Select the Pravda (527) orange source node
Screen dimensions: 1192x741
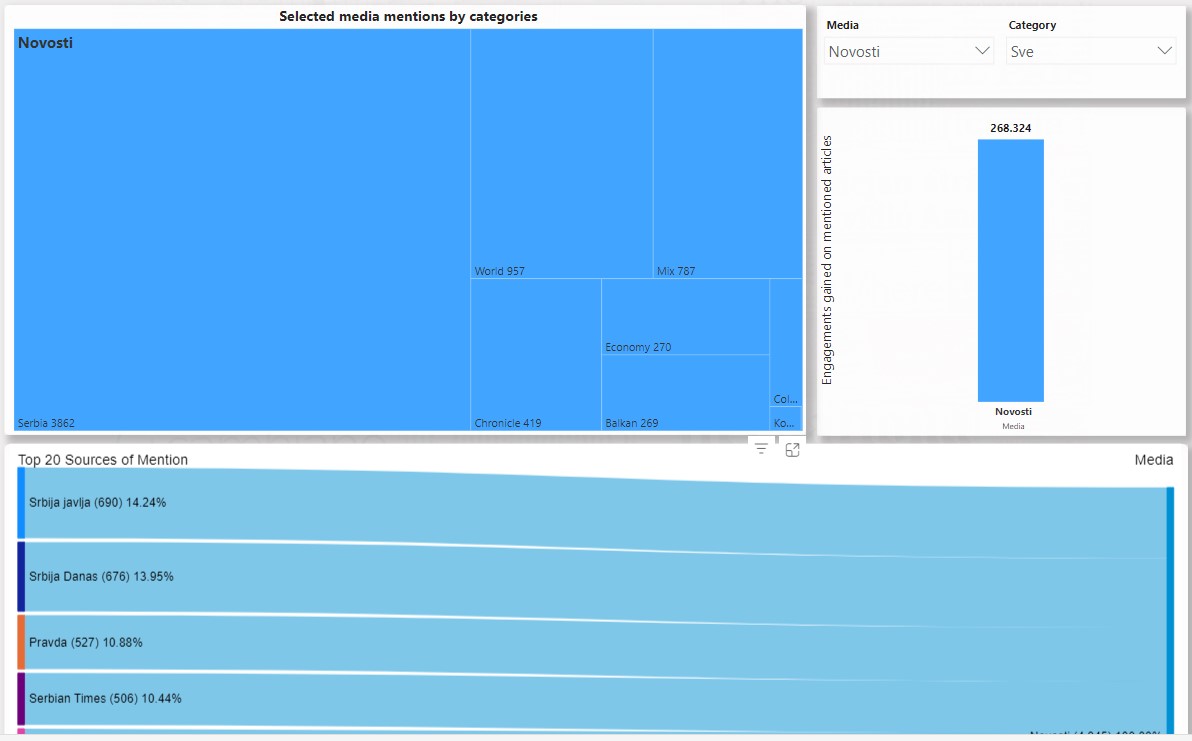coord(21,642)
